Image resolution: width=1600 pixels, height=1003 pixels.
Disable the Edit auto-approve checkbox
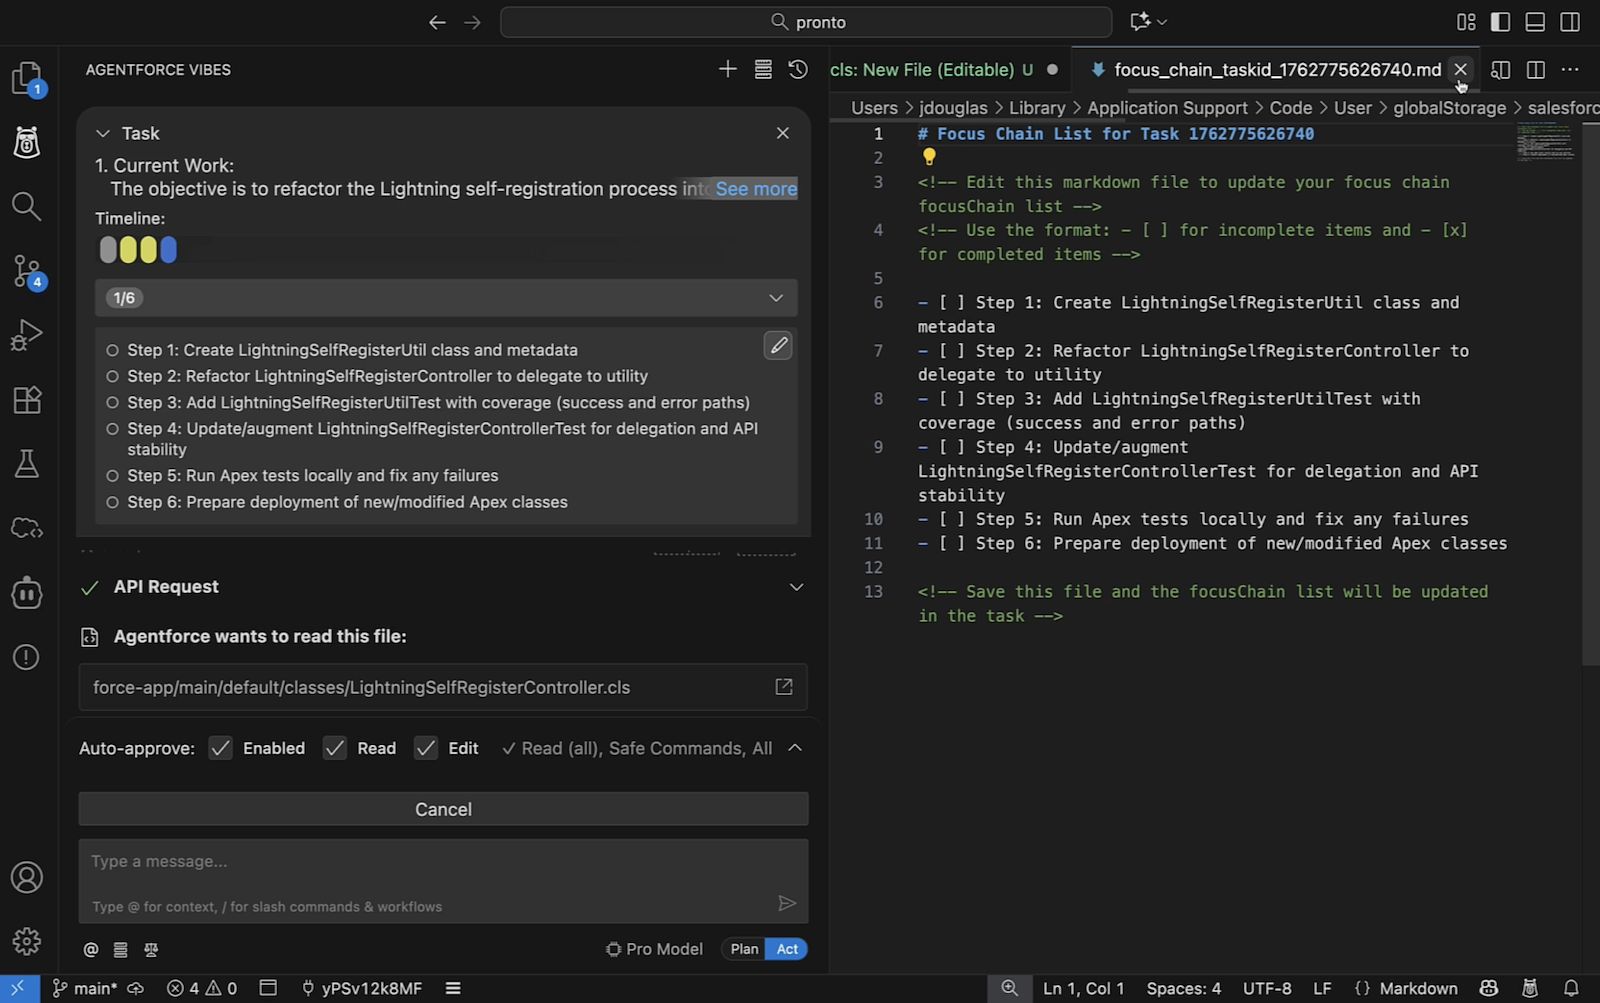pos(427,747)
